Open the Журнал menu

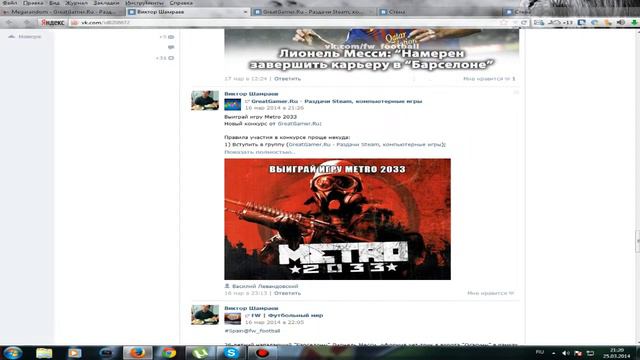[76, 3]
